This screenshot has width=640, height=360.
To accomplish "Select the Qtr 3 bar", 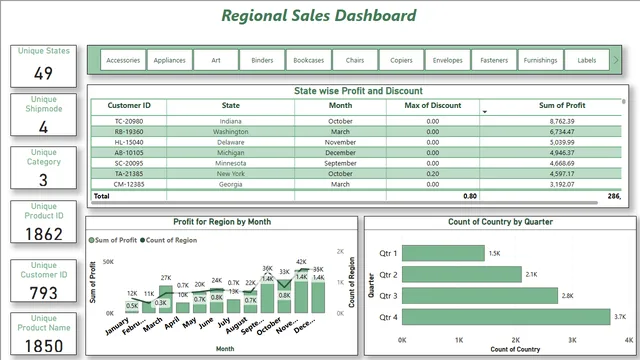I will coord(480,296).
